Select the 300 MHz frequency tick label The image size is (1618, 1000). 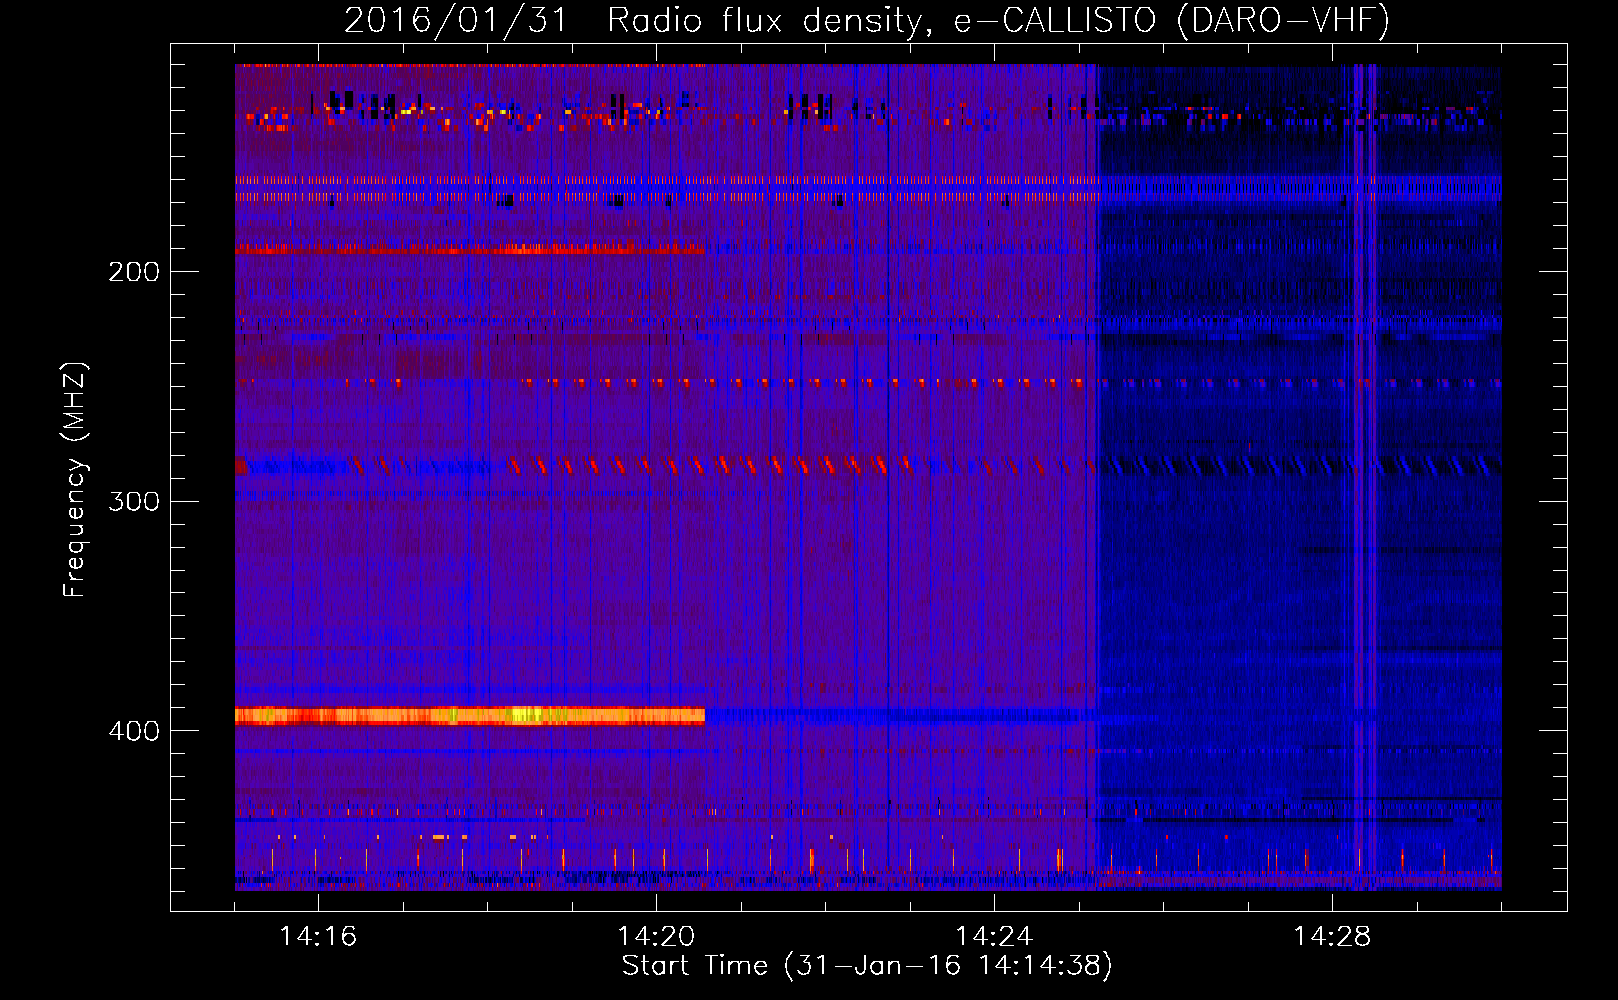(134, 501)
